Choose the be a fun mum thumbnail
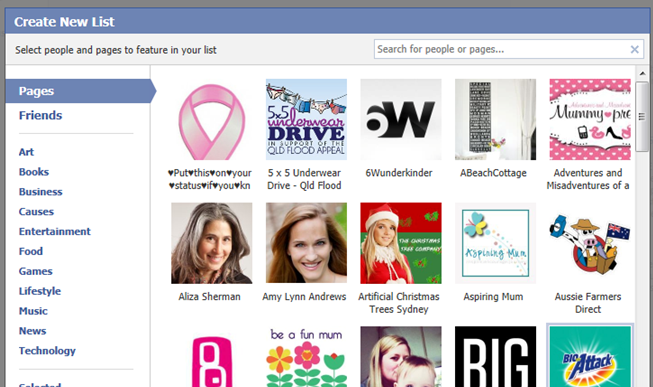Viewport: 653px width, 387px height. tap(306, 357)
